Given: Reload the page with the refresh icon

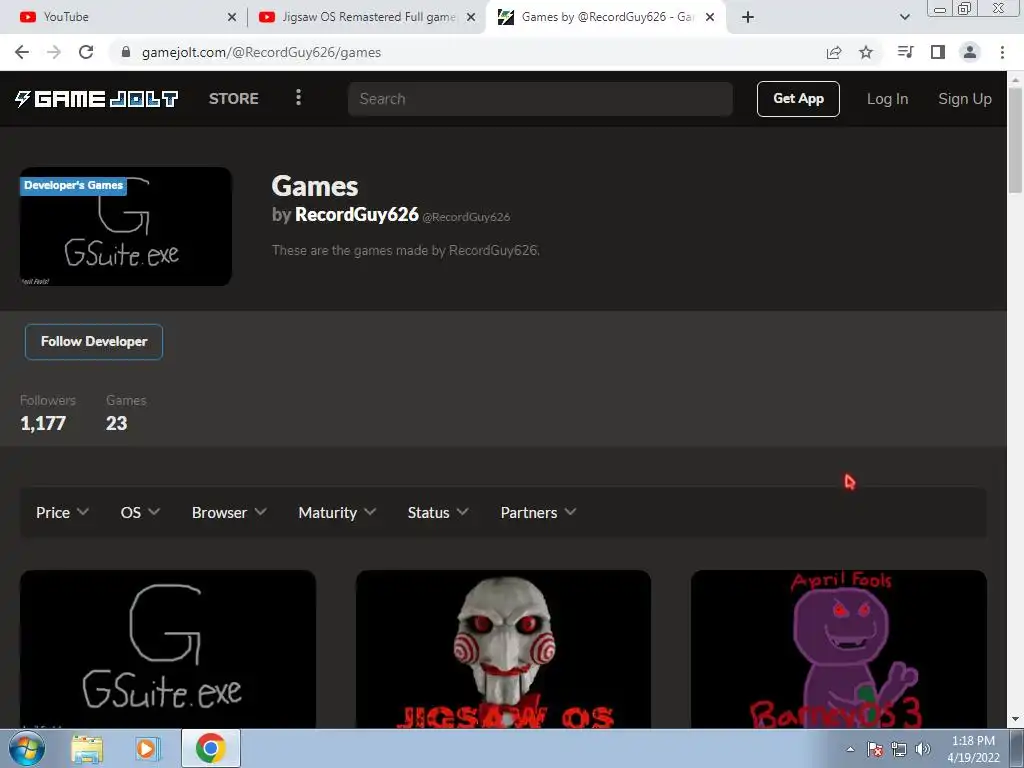Looking at the screenshot, I should (86, 52).
